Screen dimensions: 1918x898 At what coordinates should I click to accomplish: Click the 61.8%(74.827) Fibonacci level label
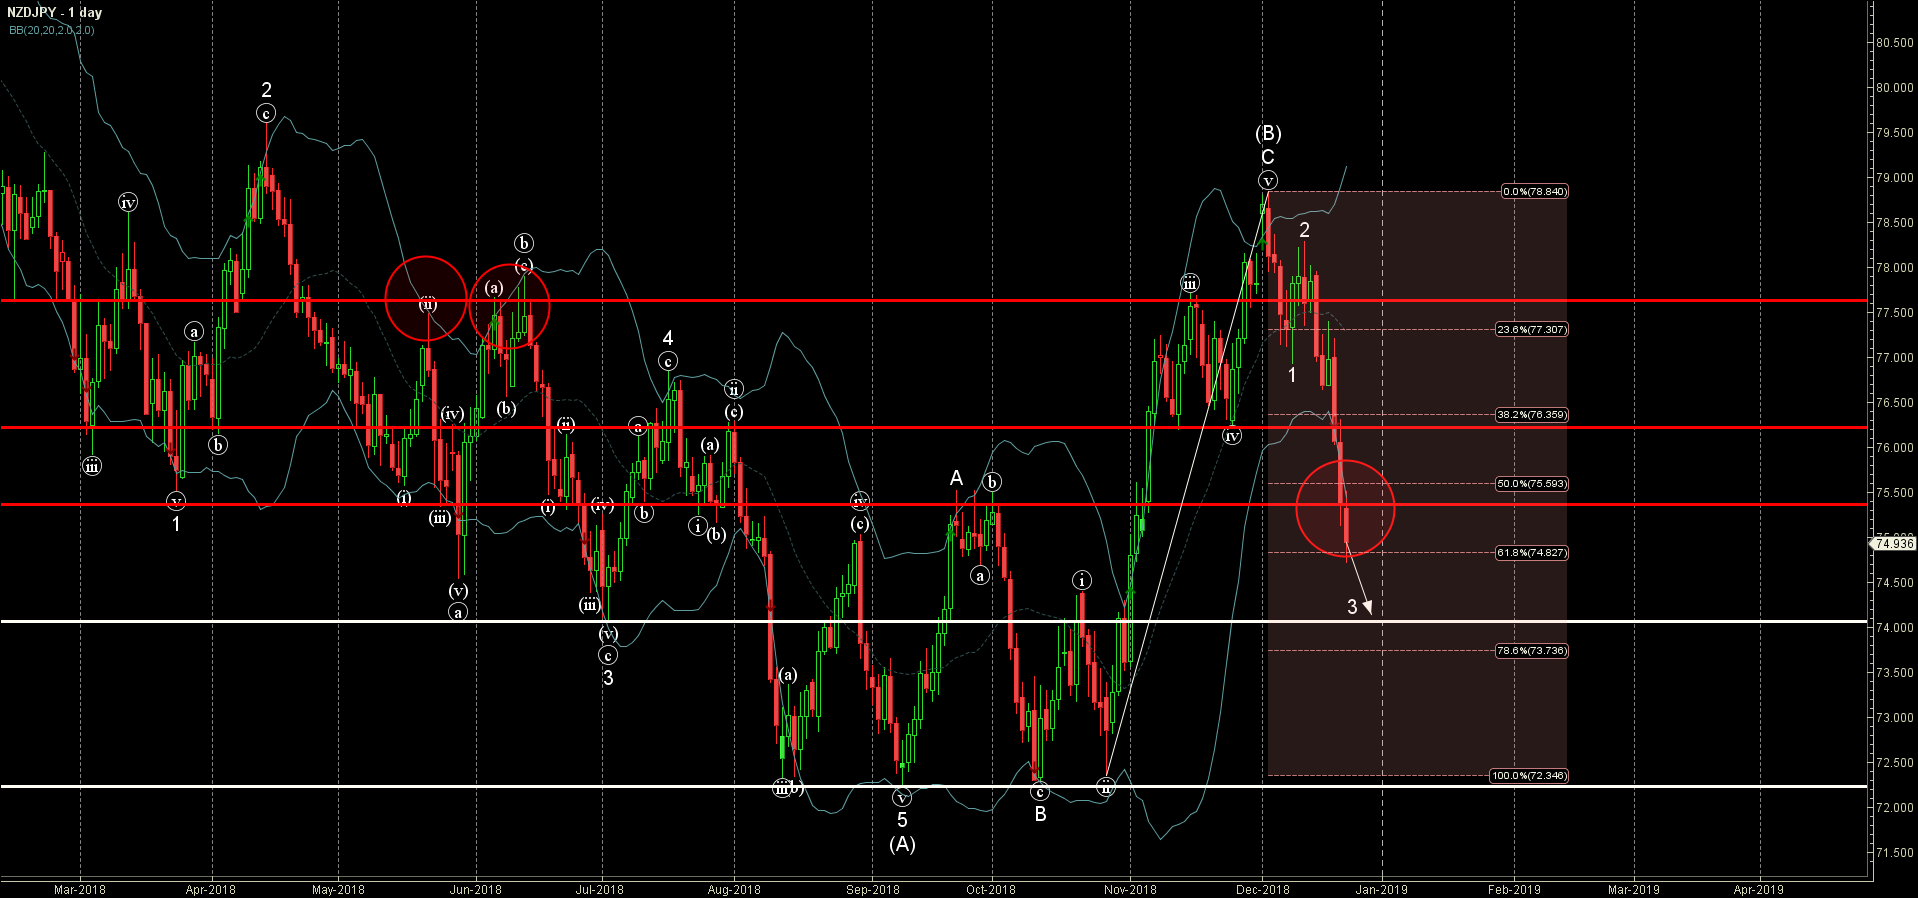(1531, 552)
